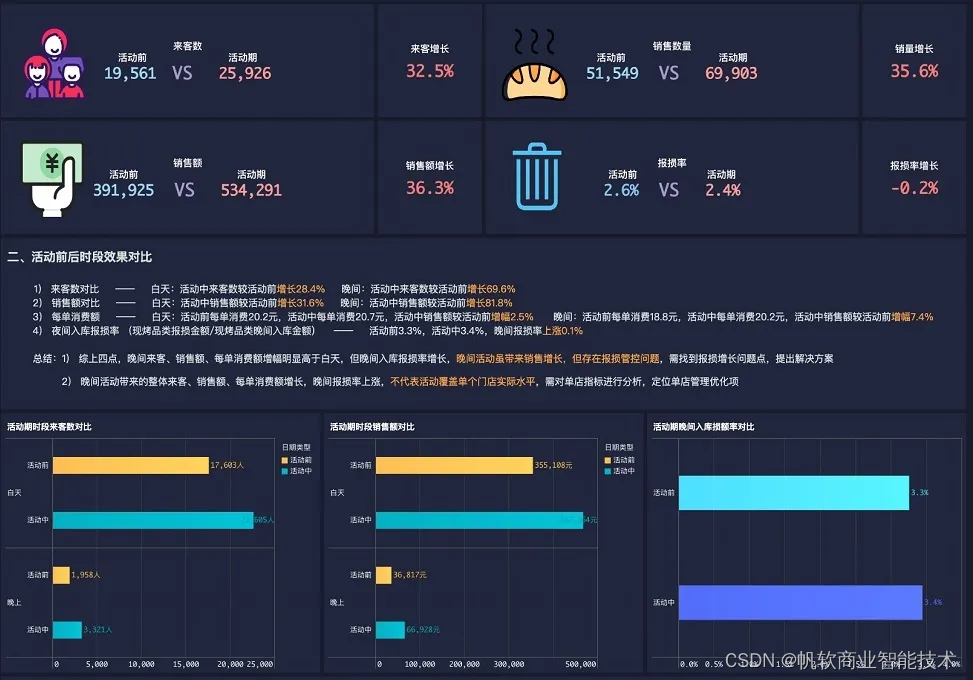Click the blue trash bin icon

(x=537, y=176)
